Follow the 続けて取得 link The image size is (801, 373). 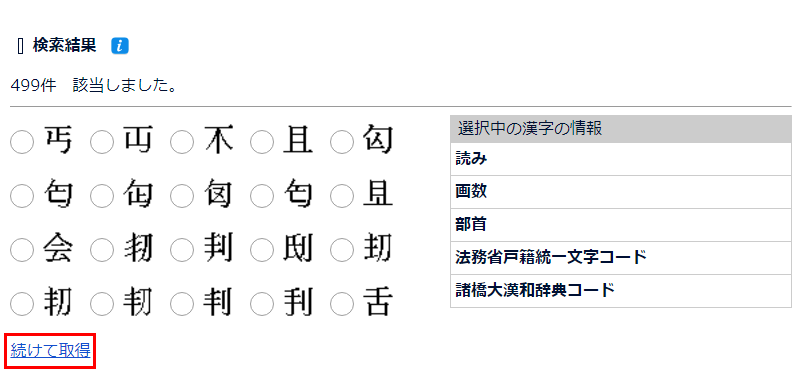[x=50, y=351]
